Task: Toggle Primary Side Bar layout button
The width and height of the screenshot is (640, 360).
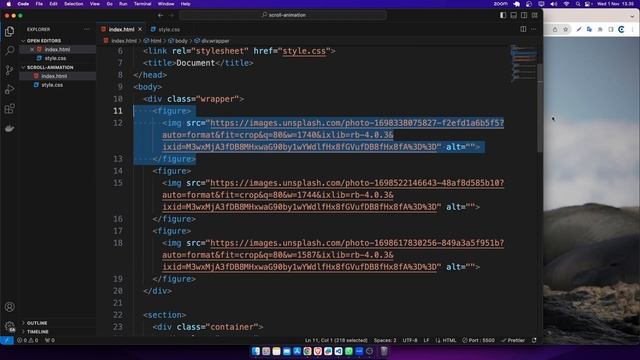Action: [503, 15]
